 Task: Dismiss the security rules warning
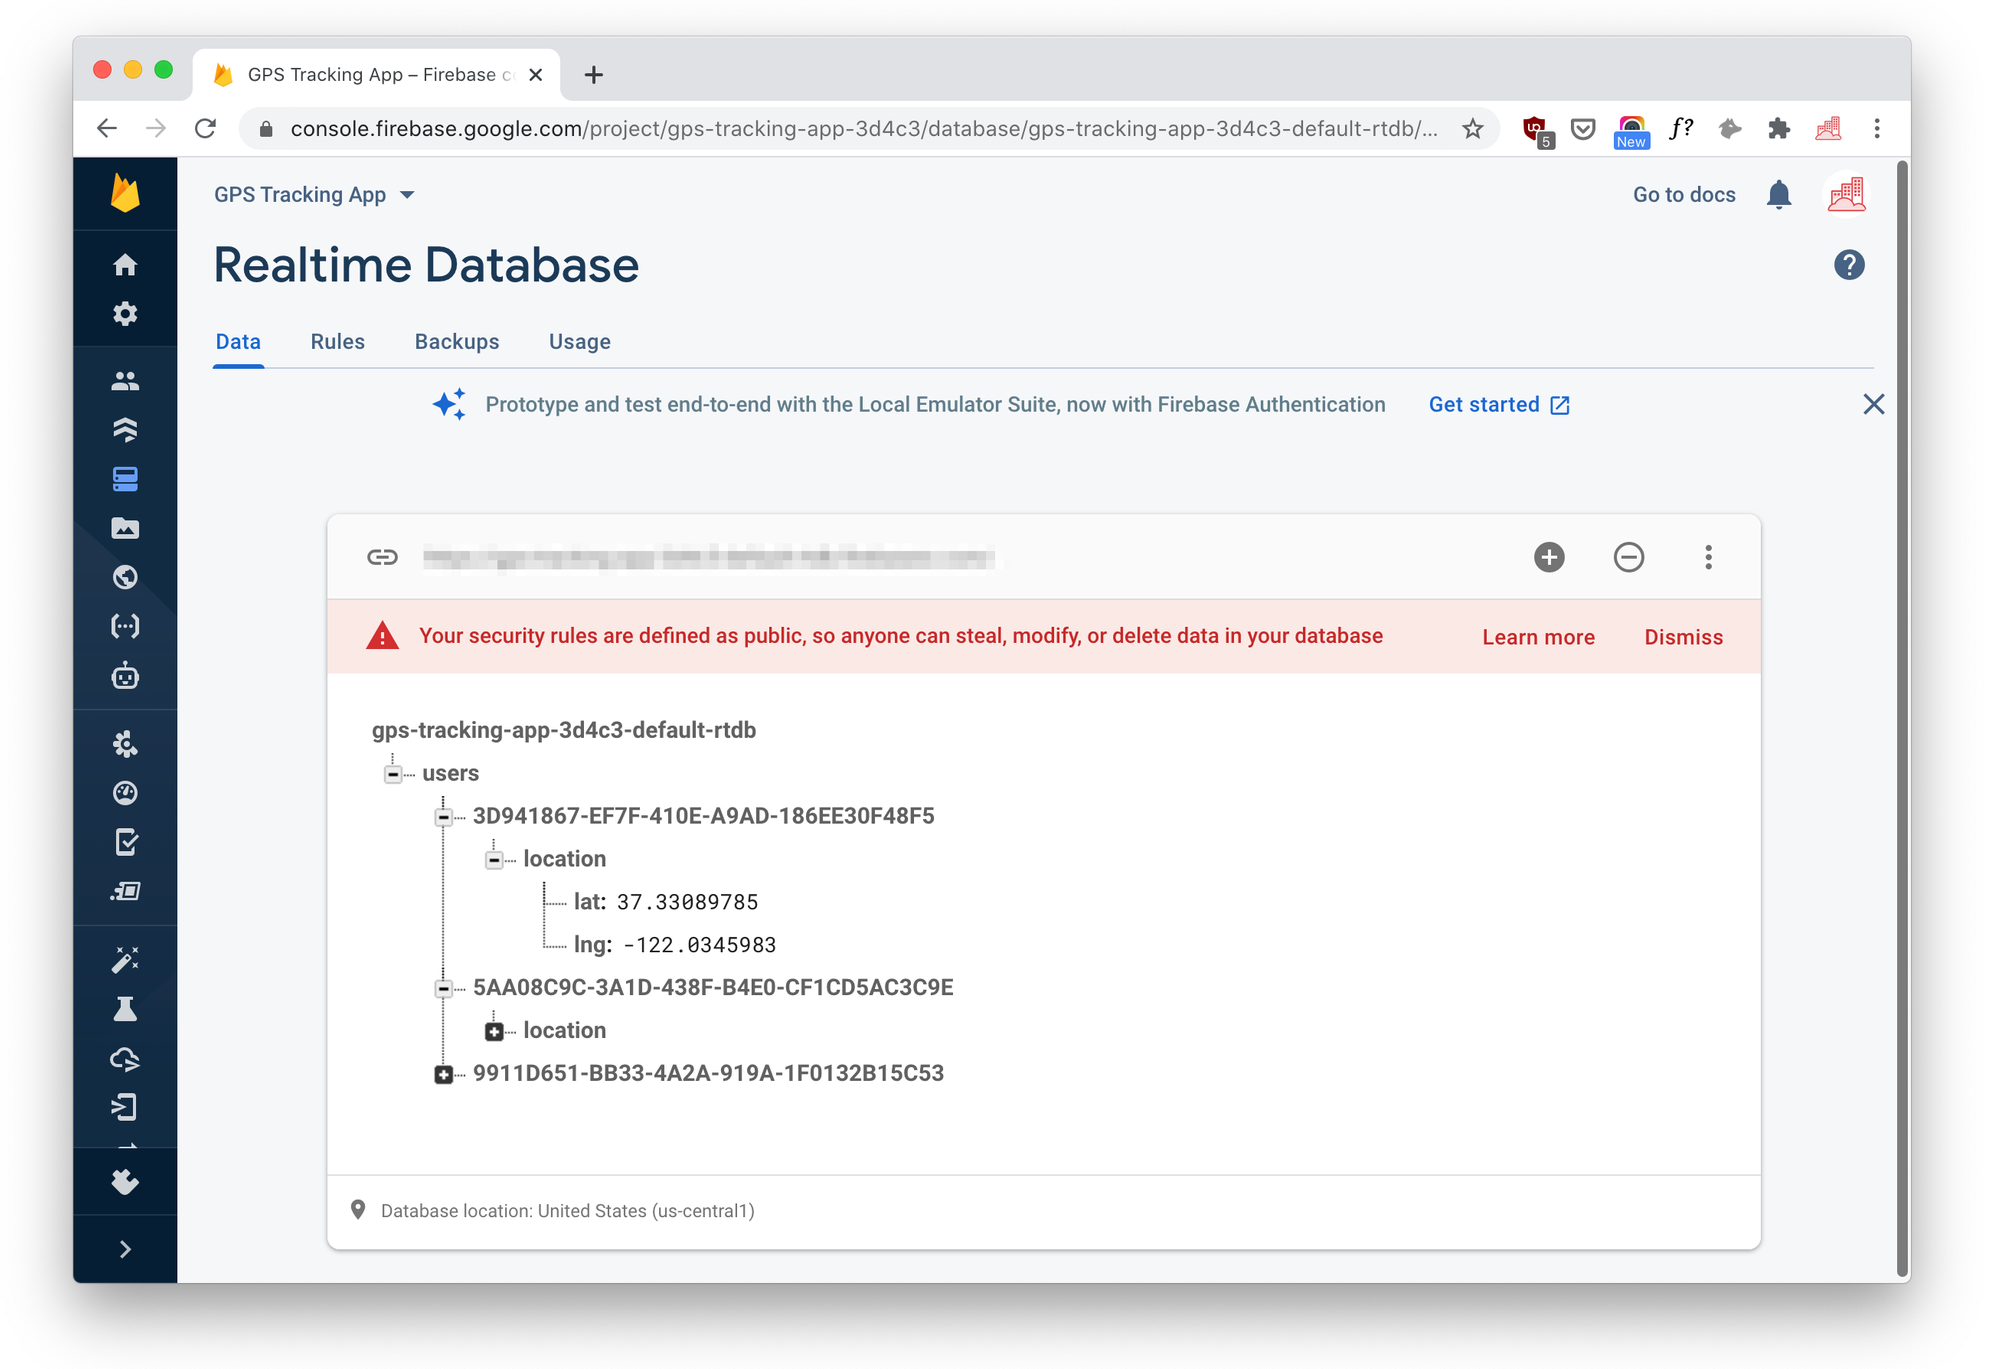click(x=1683, y=636)
